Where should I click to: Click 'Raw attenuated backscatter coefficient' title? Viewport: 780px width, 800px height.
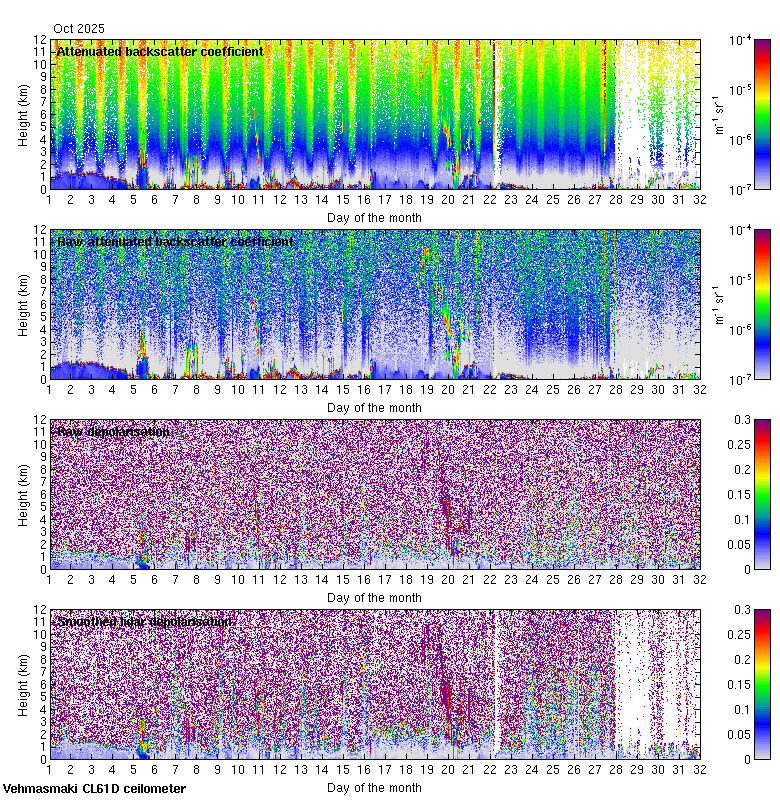point(175,241)
